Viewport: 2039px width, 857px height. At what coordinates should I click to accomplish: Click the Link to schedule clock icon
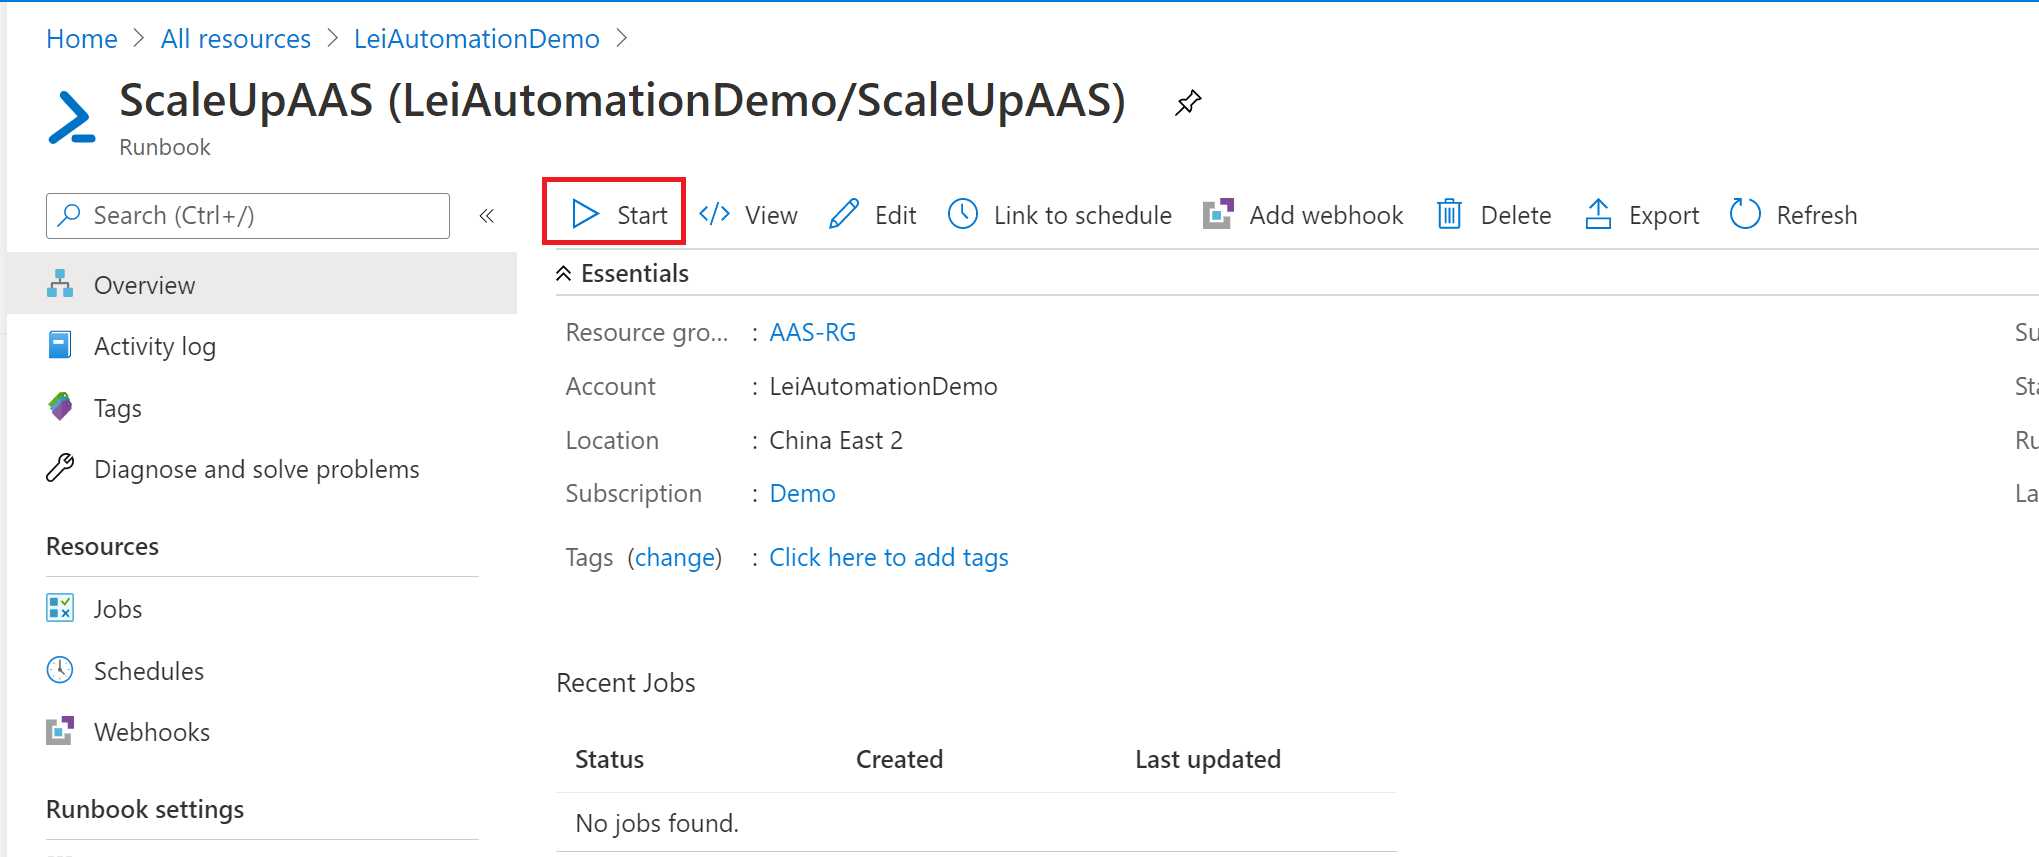(963, 214)
